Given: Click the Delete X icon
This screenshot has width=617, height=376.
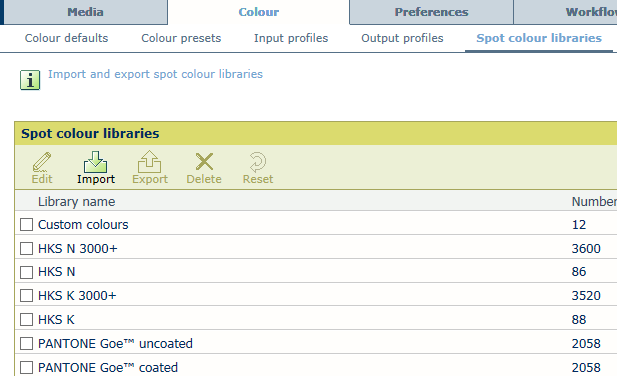Looking at the screenshot, I should [204, 162].
